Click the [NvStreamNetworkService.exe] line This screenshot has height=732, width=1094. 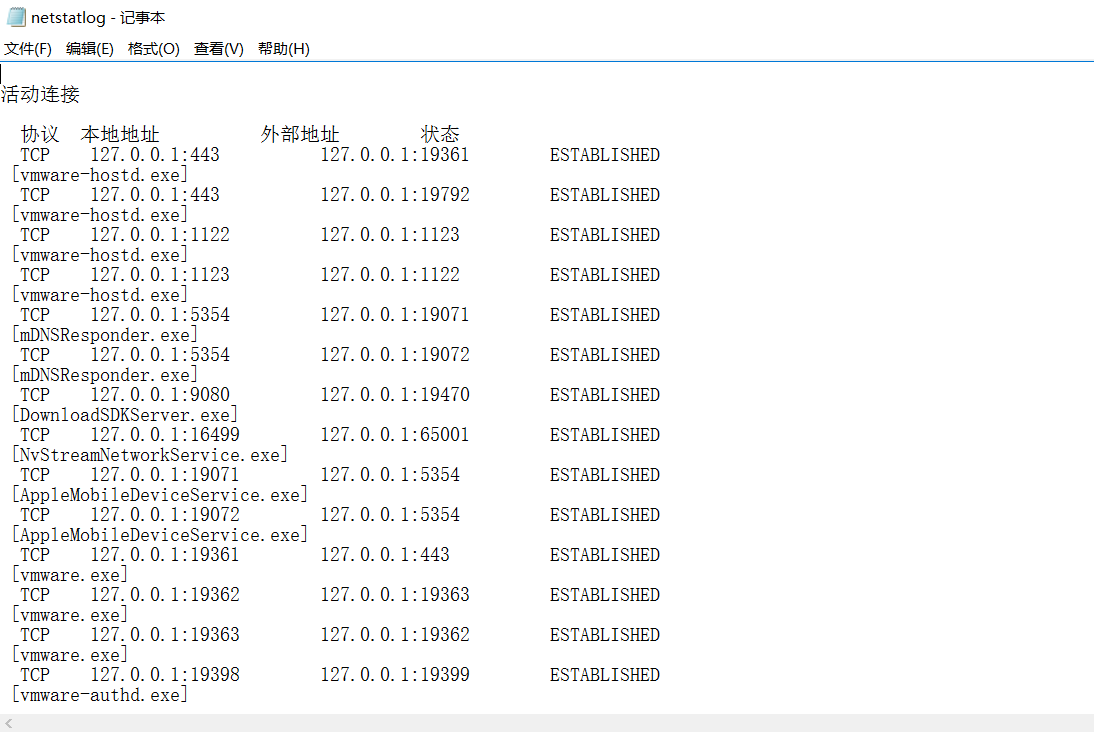click(x=150, y=455)
